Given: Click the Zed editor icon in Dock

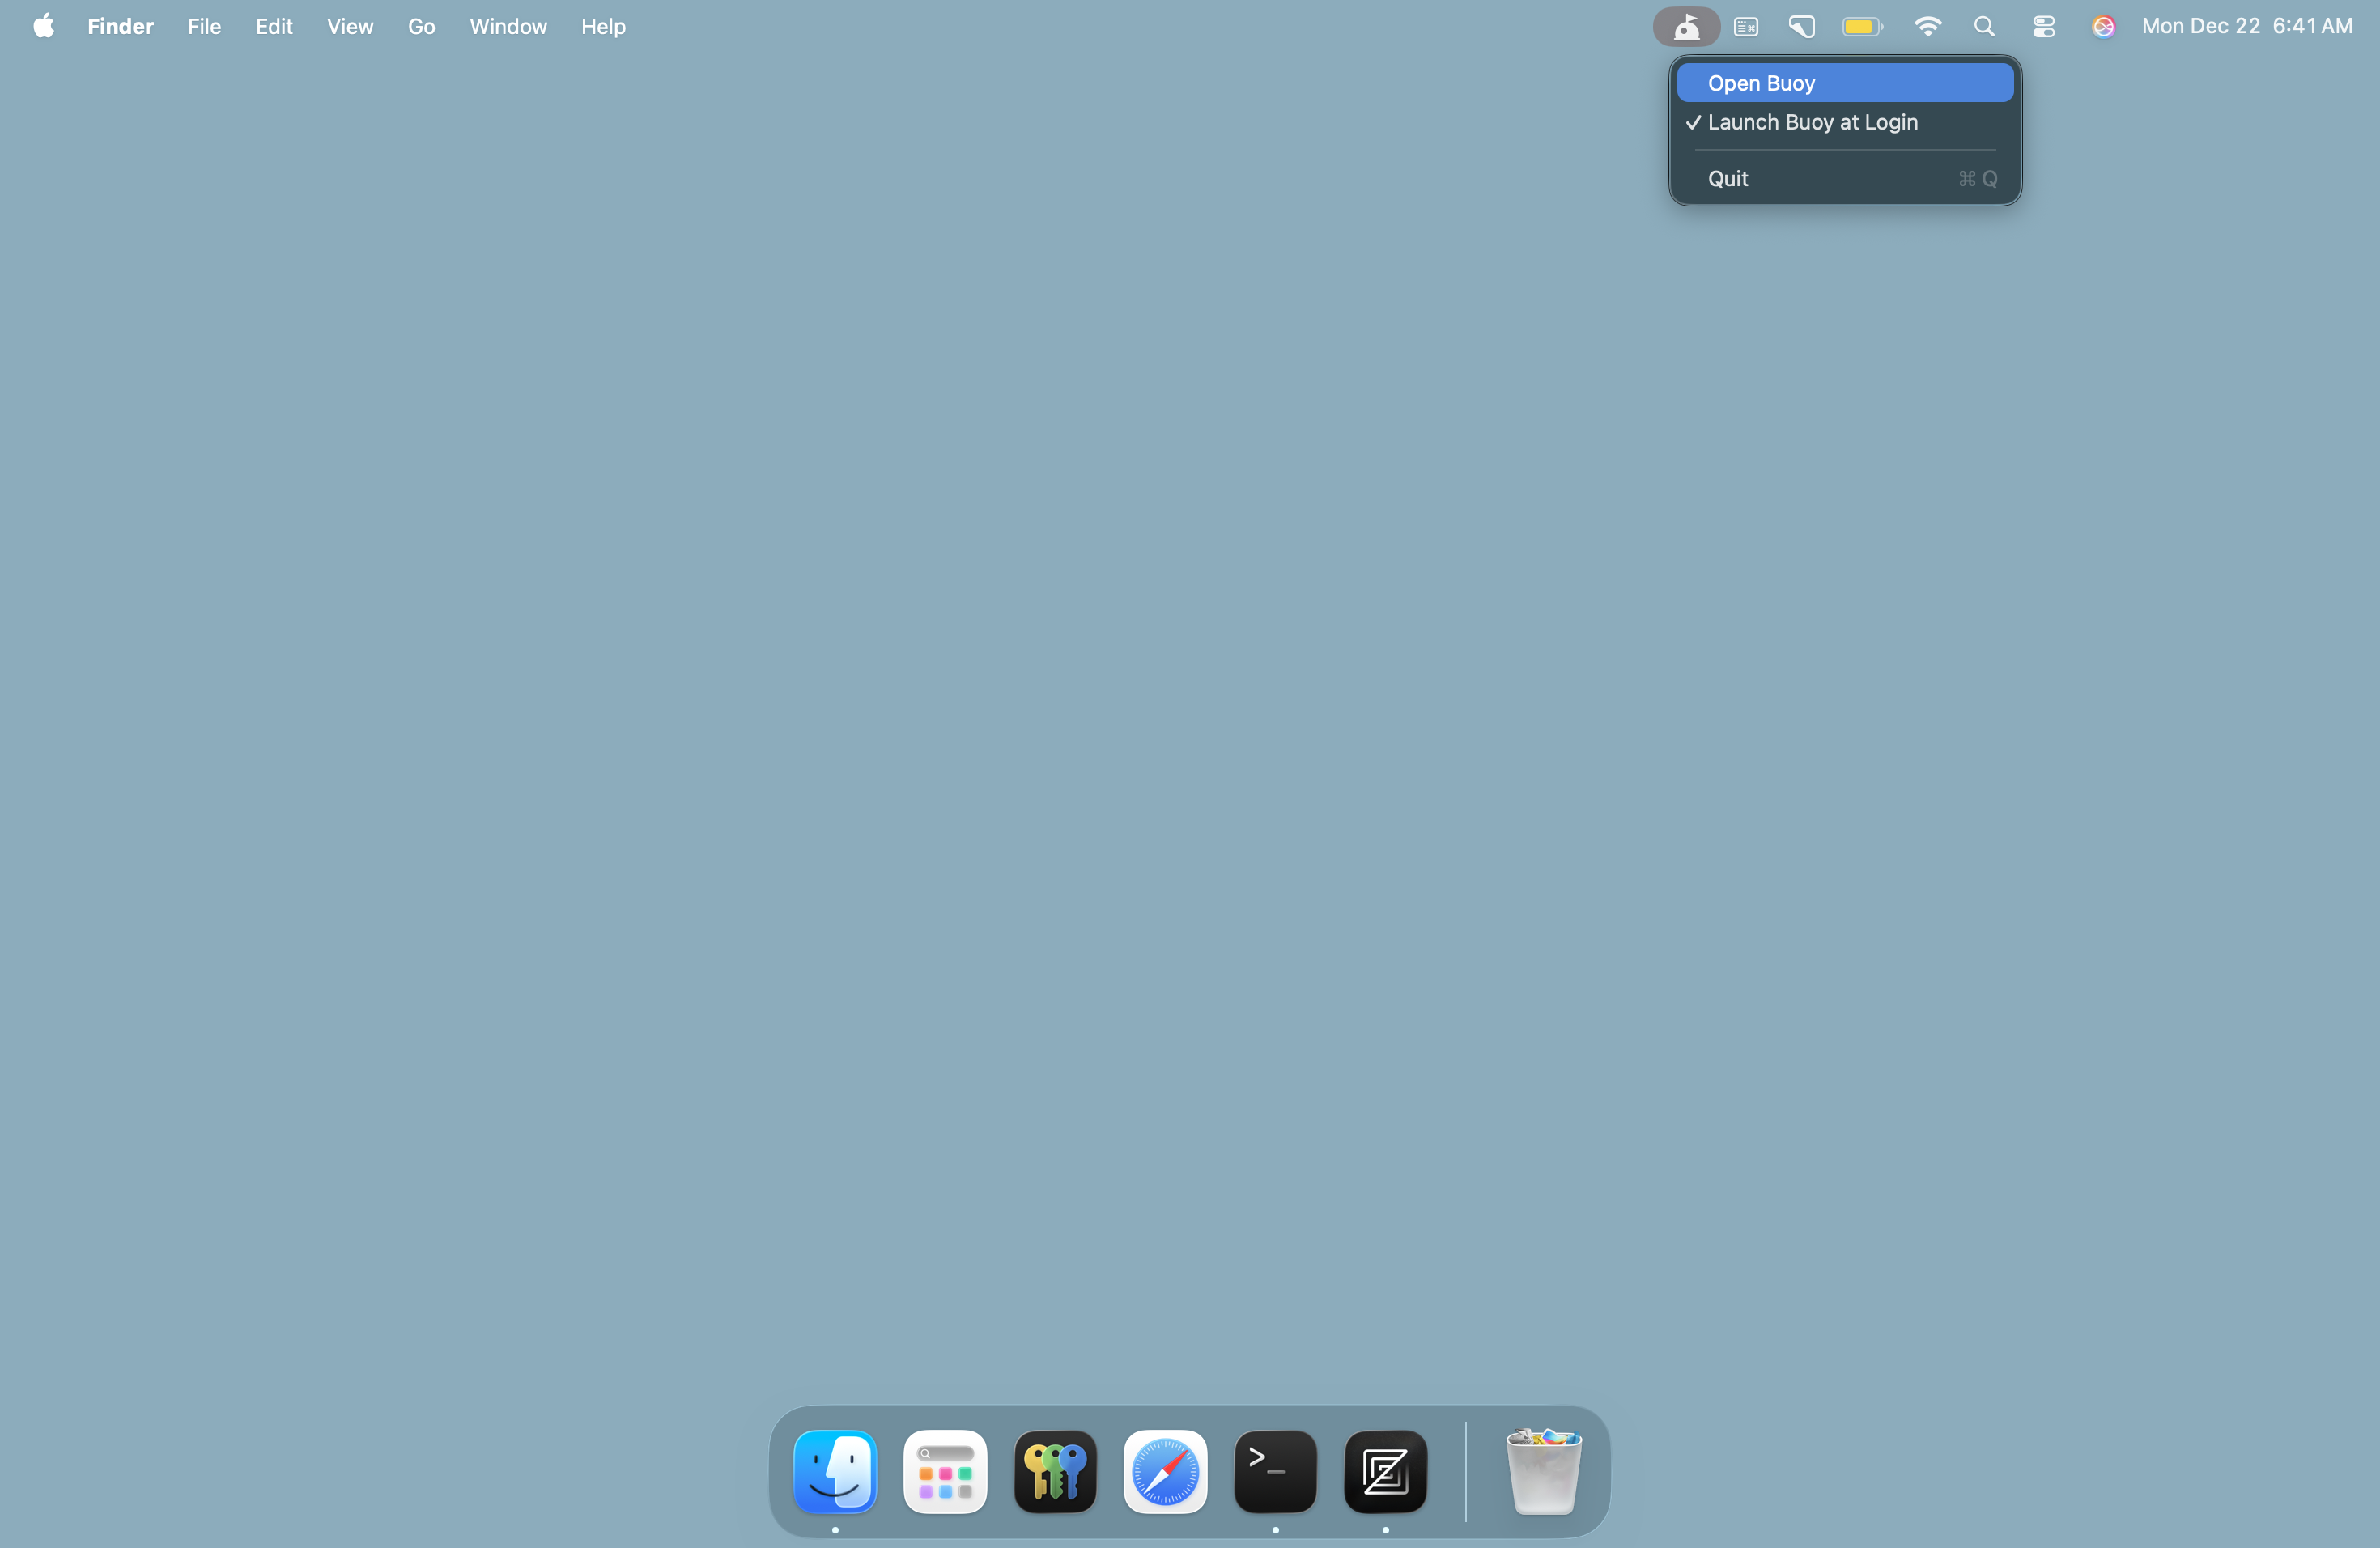Looking at the screenshot, I should click(1385, 1472).
